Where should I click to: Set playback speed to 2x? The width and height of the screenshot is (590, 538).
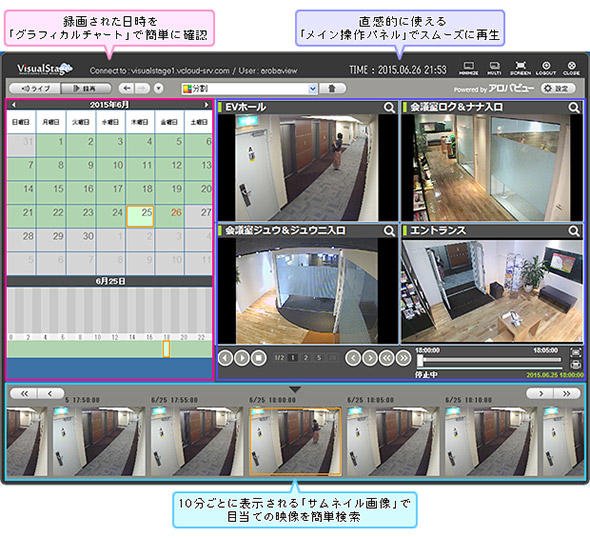(x=306, y=358)
